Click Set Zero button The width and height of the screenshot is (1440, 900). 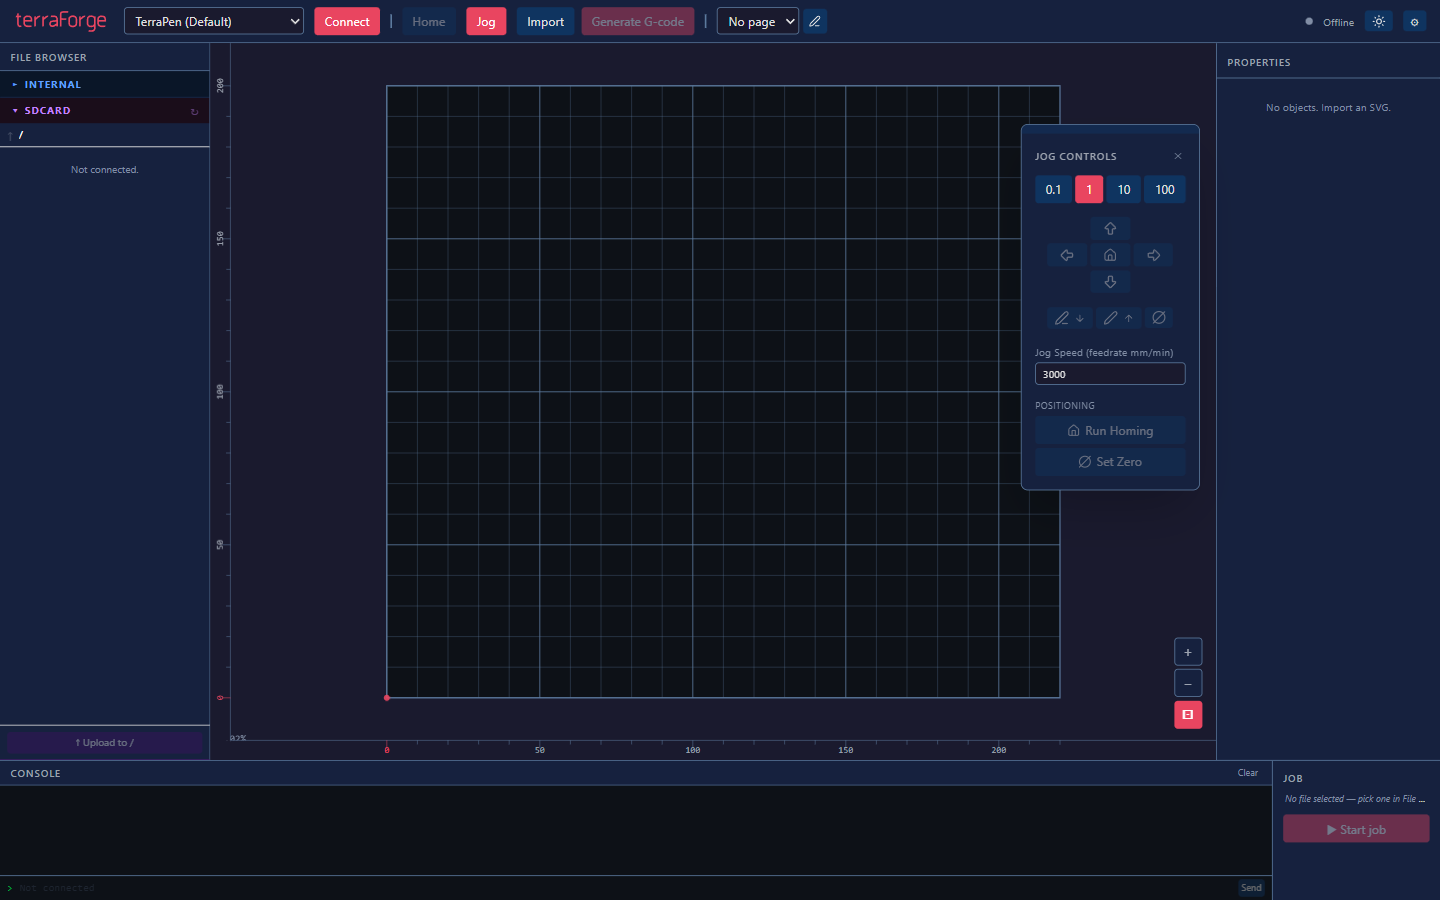[1110, 462]
